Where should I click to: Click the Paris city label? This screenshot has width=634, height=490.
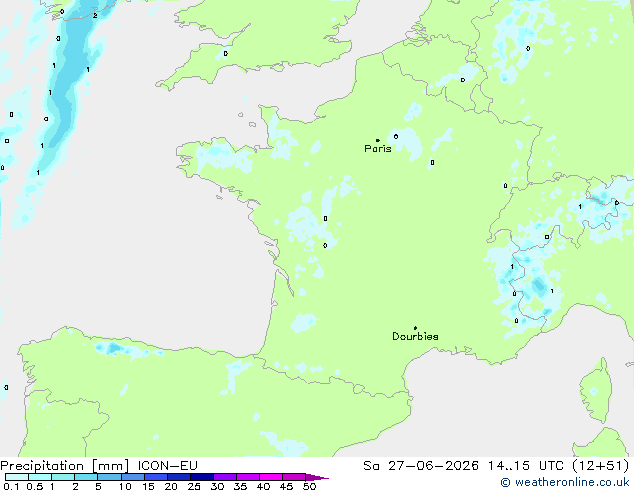378,148
